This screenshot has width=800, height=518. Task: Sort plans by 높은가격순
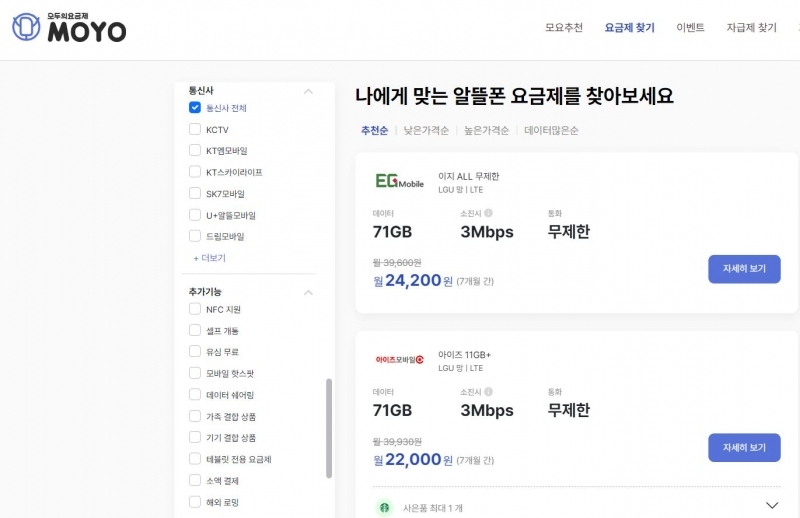pyautogui.click(x=486, y=131)
